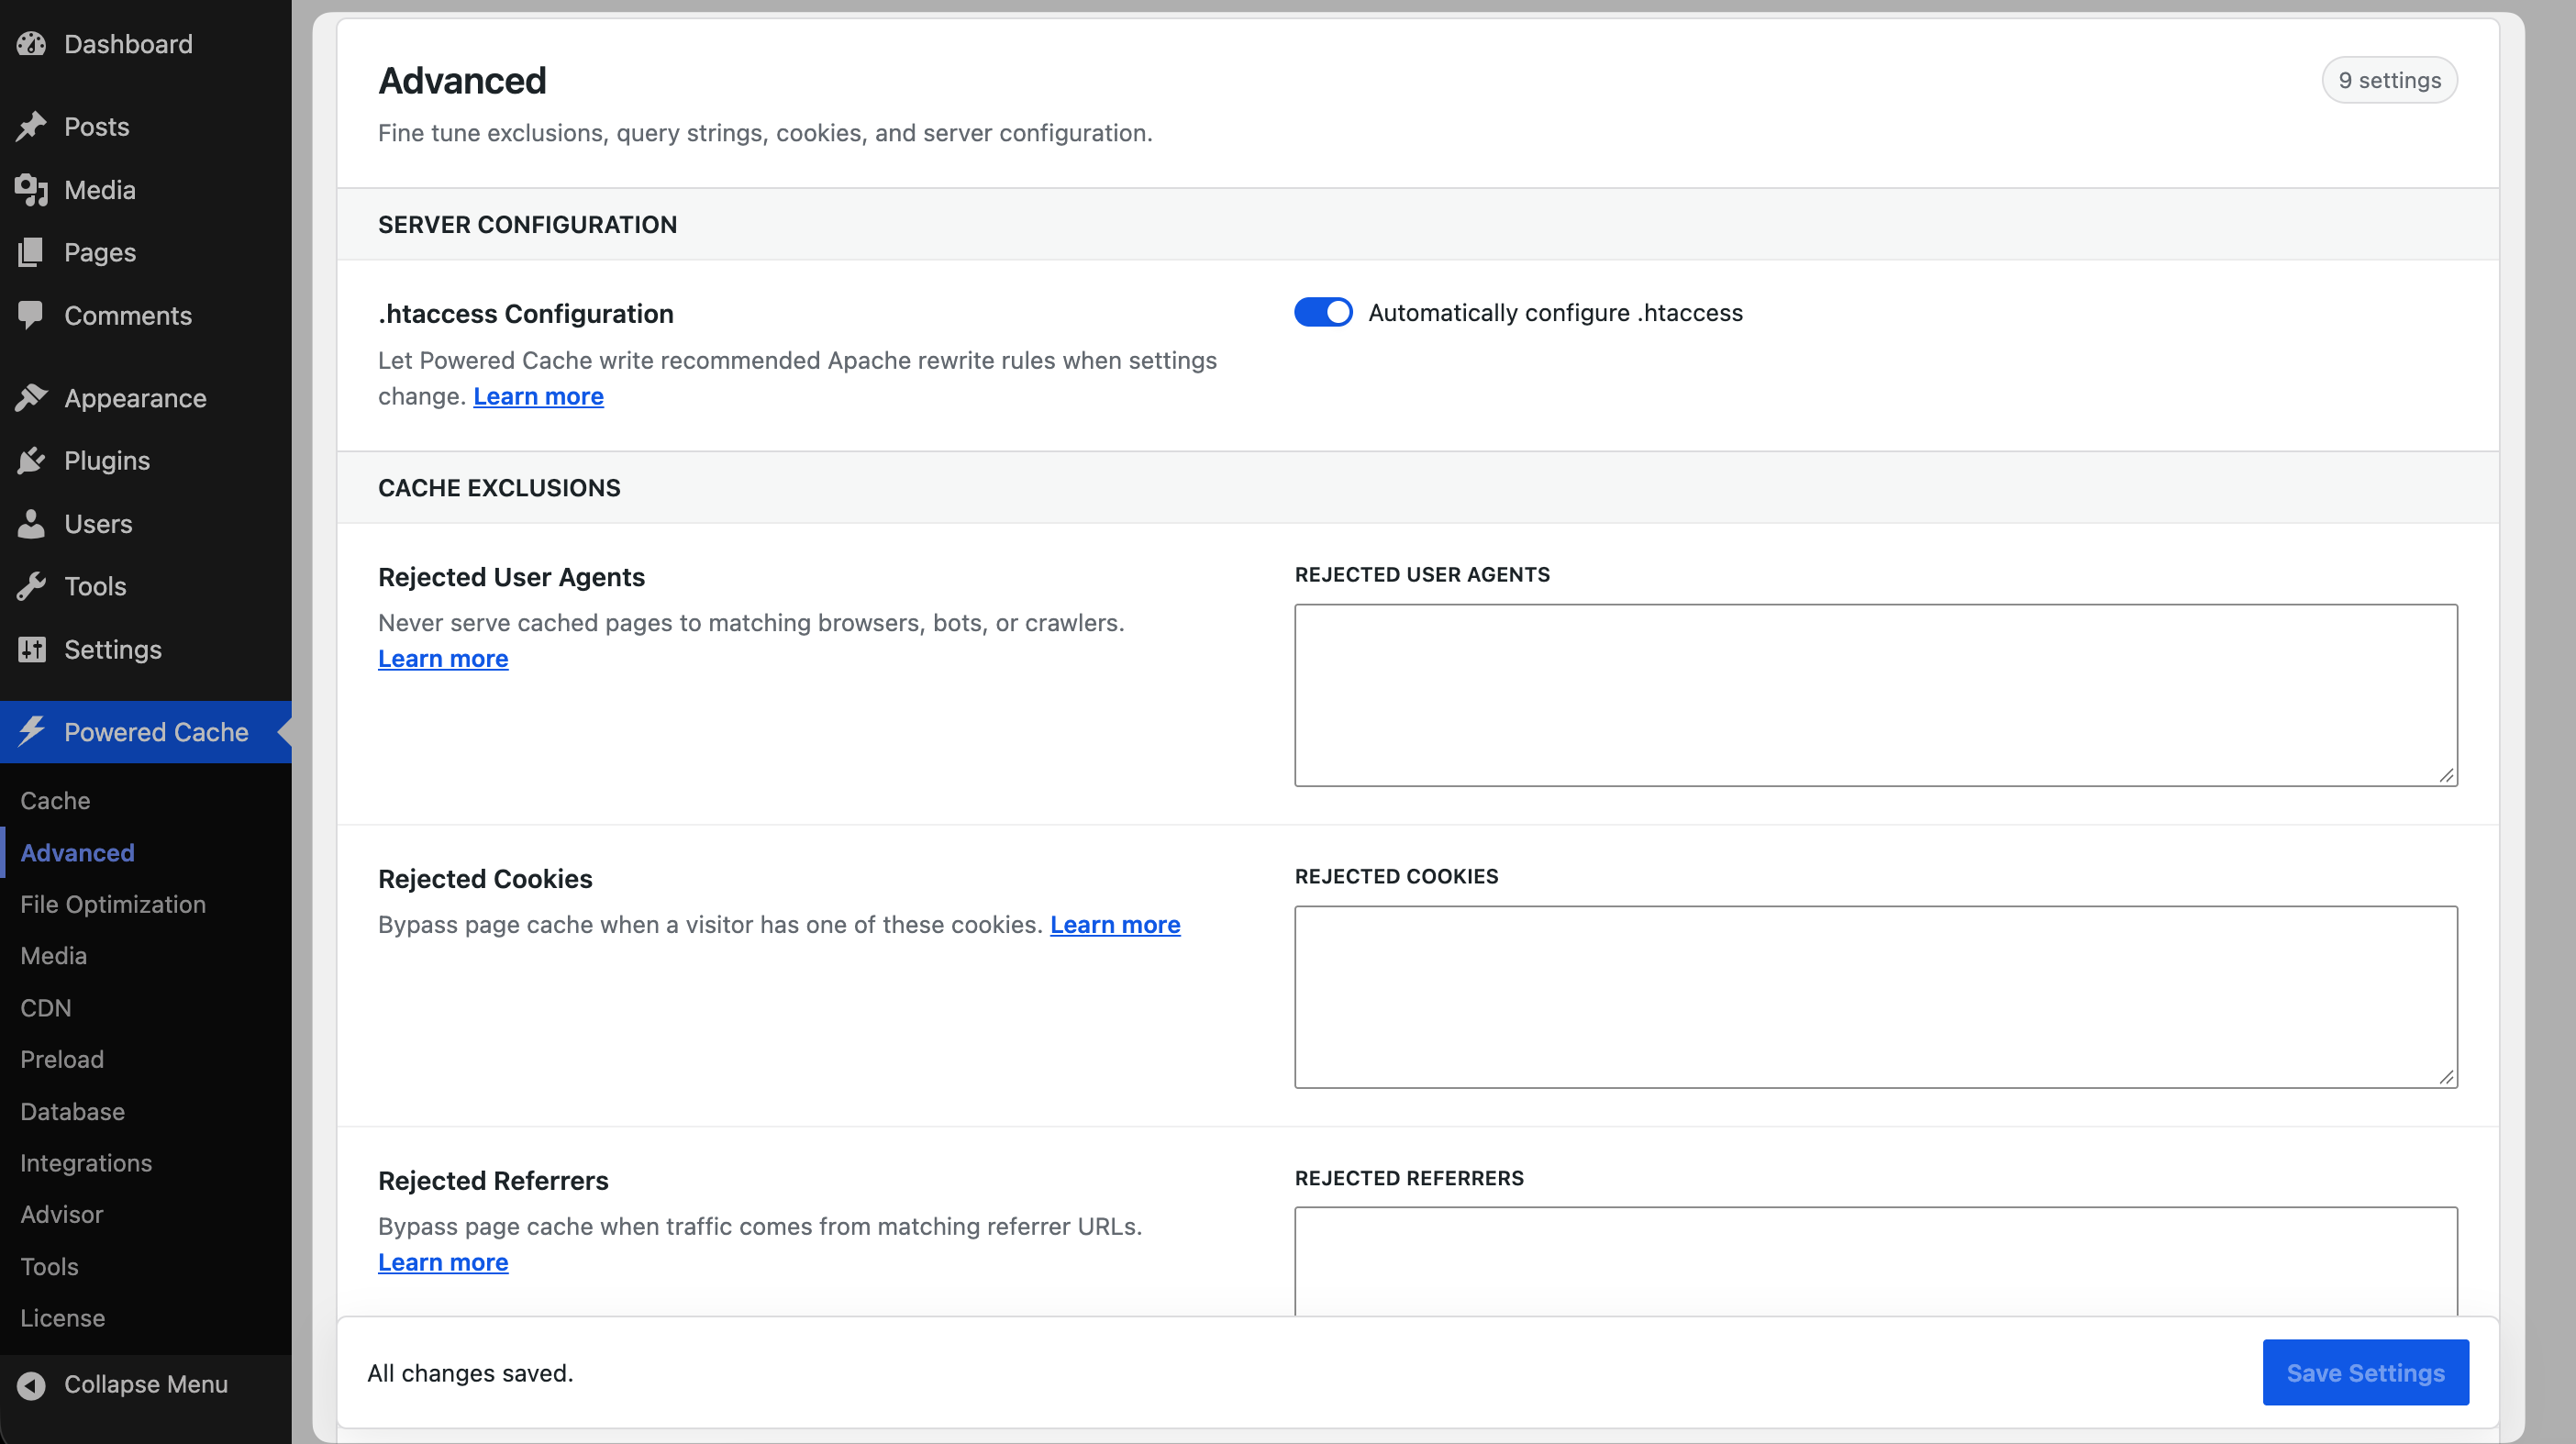This screenshot has width=2576, height=1444.
Task: Open Learn more link for Rejected Cookies
Action: click(1115, 924)
